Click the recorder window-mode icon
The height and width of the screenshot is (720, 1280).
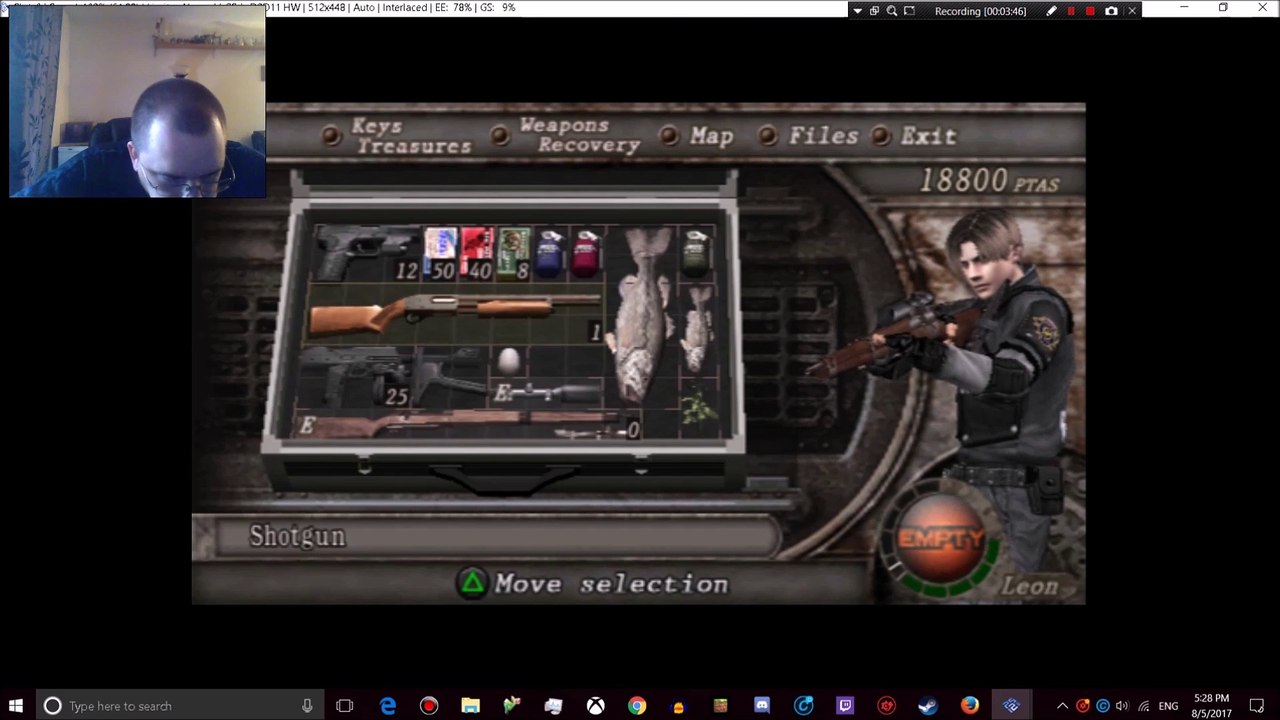click(874, 11)
